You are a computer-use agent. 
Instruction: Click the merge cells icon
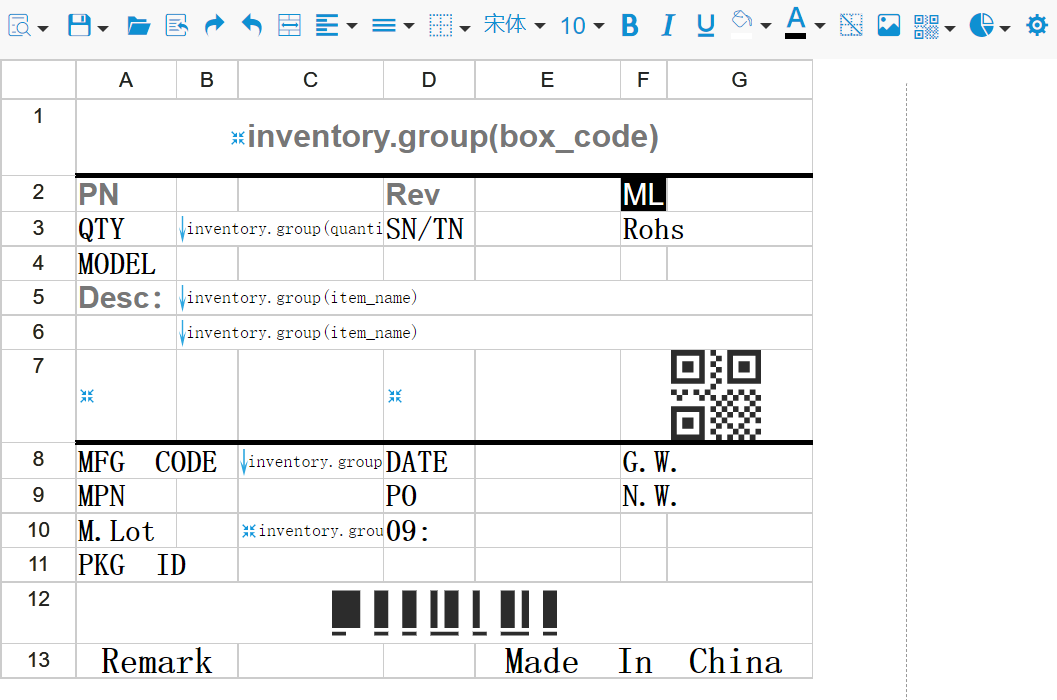289,26
